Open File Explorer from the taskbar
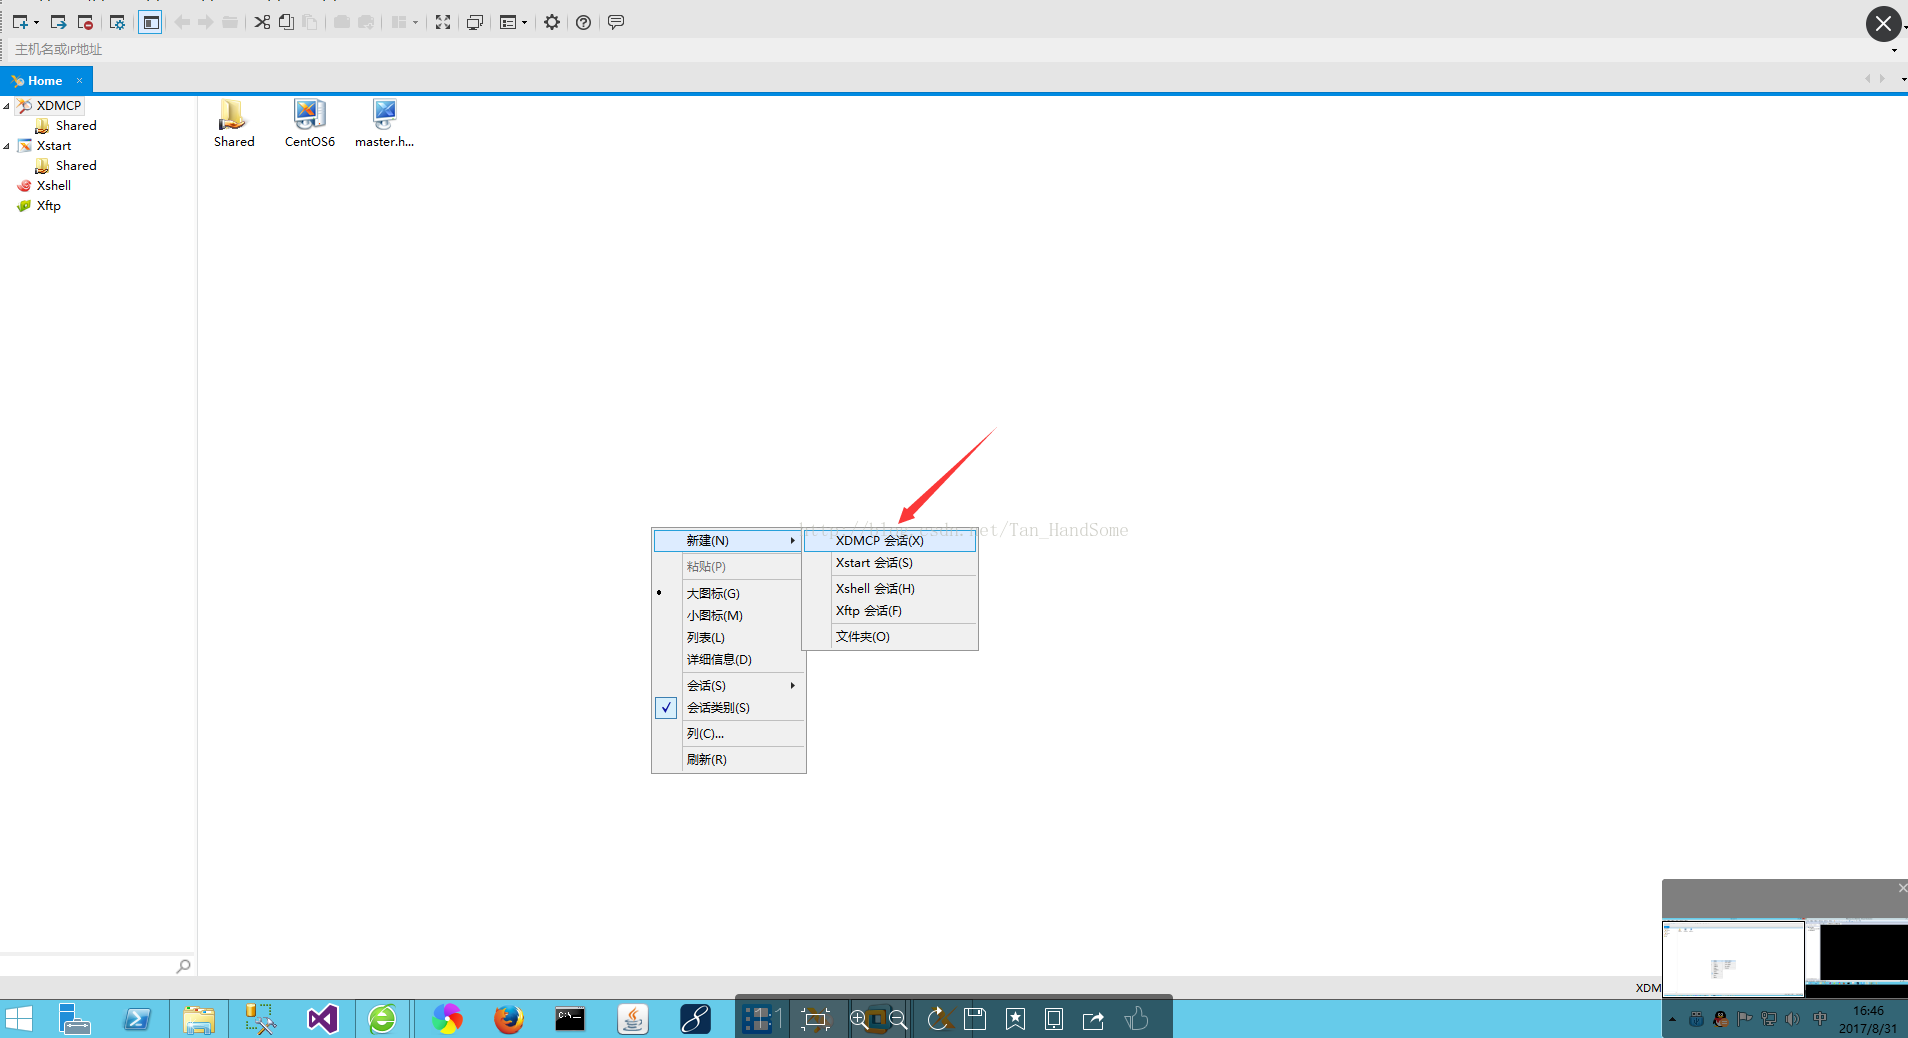The width and height of the screenshot is (1908, 1038). (199, 1019)
